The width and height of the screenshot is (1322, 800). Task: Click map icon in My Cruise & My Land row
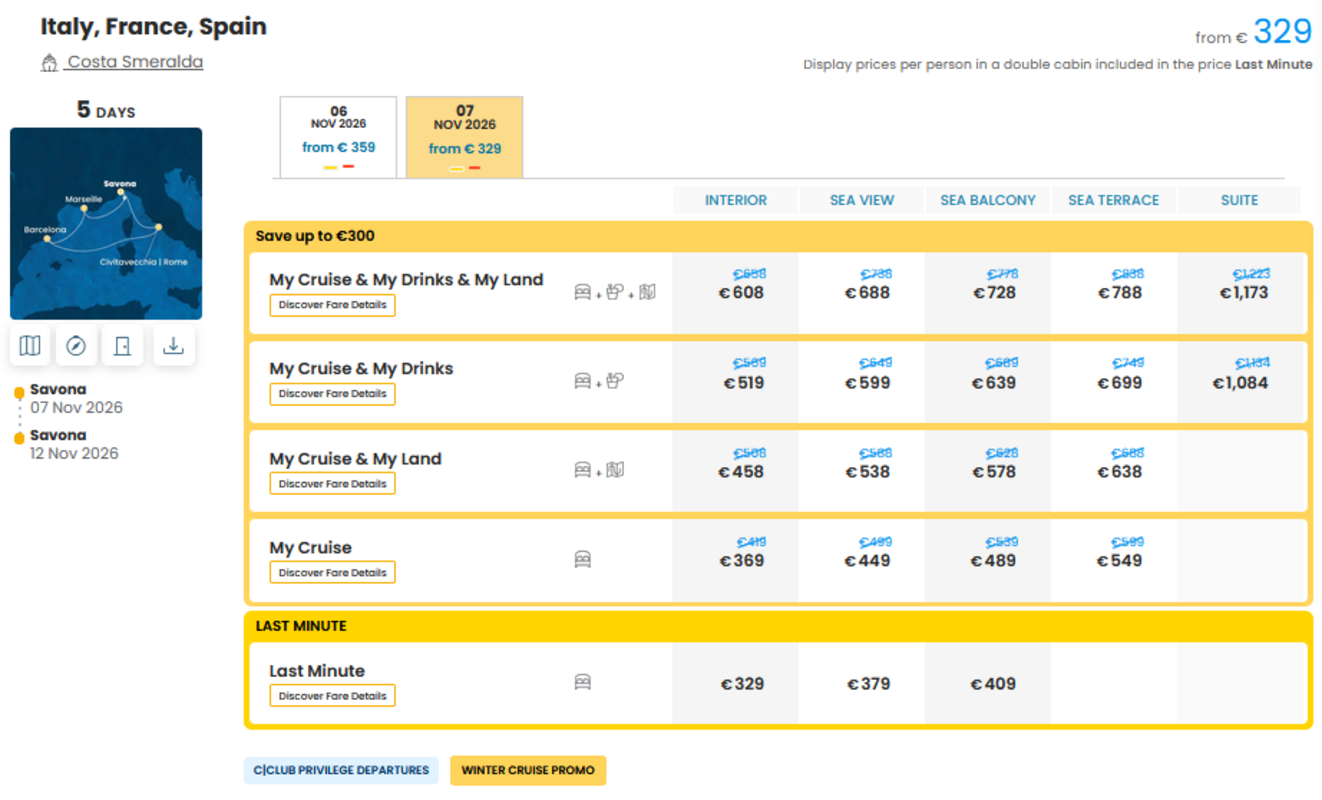615,470
